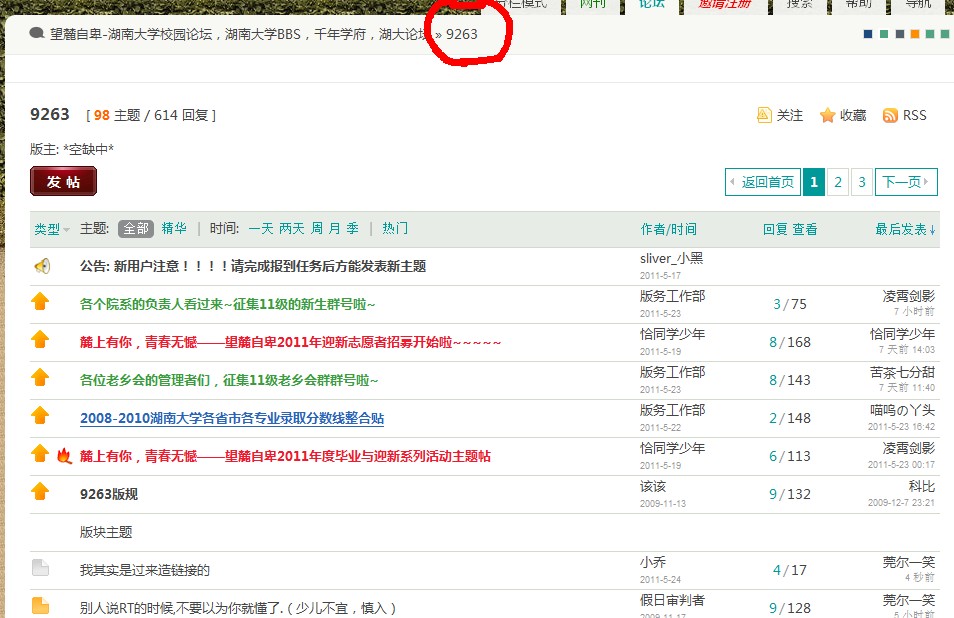Image resolution: width=954 pixels, height=618 pixels.
Task: Click the RSS feed icon
Action: [890, 116]
